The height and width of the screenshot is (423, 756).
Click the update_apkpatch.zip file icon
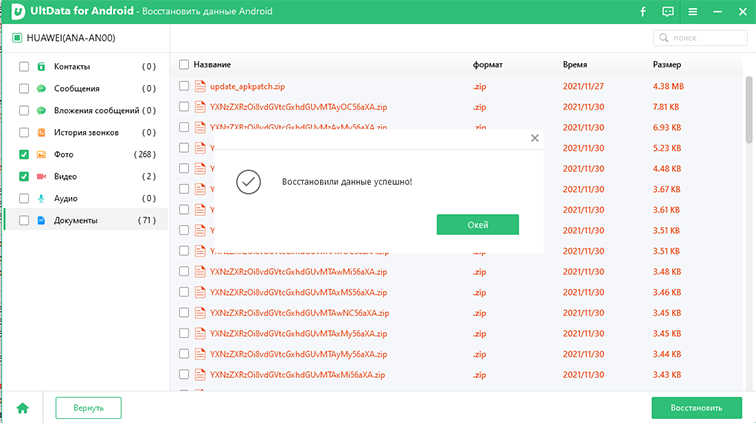(200, 86)
